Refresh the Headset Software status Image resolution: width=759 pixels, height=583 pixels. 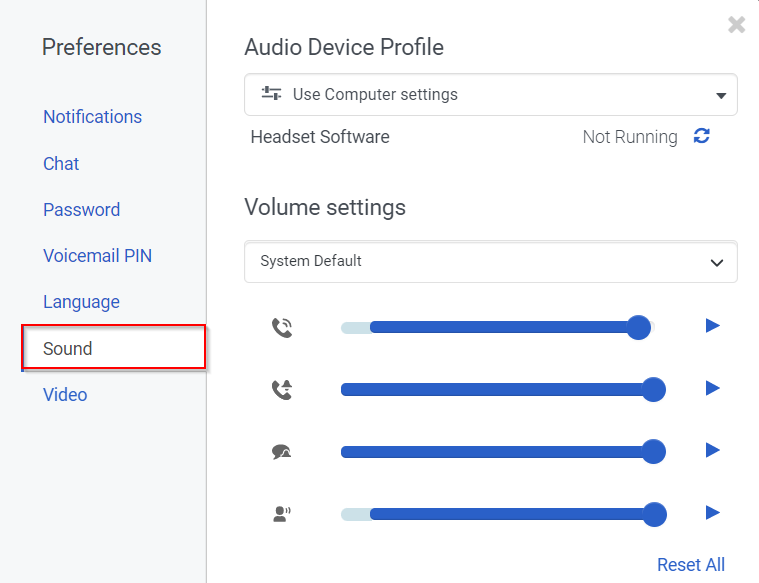[x=702, y=137]
